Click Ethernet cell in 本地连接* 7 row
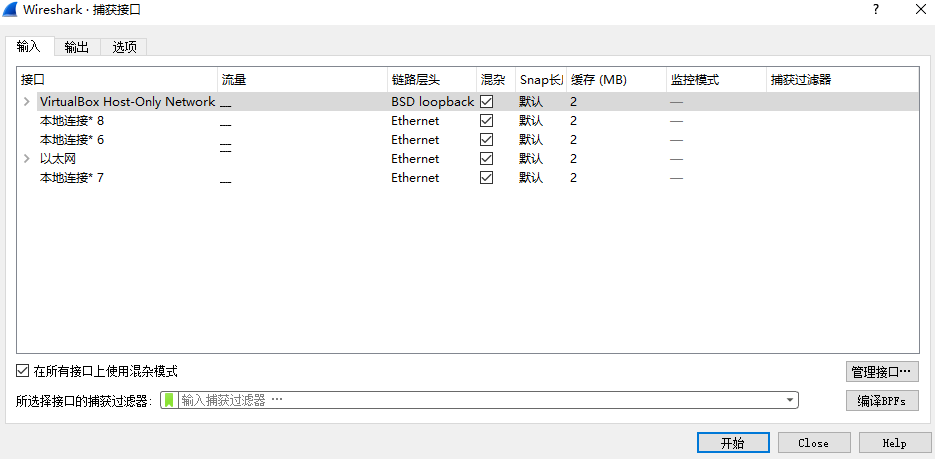935x459 pixels. (x=415, y=178)
